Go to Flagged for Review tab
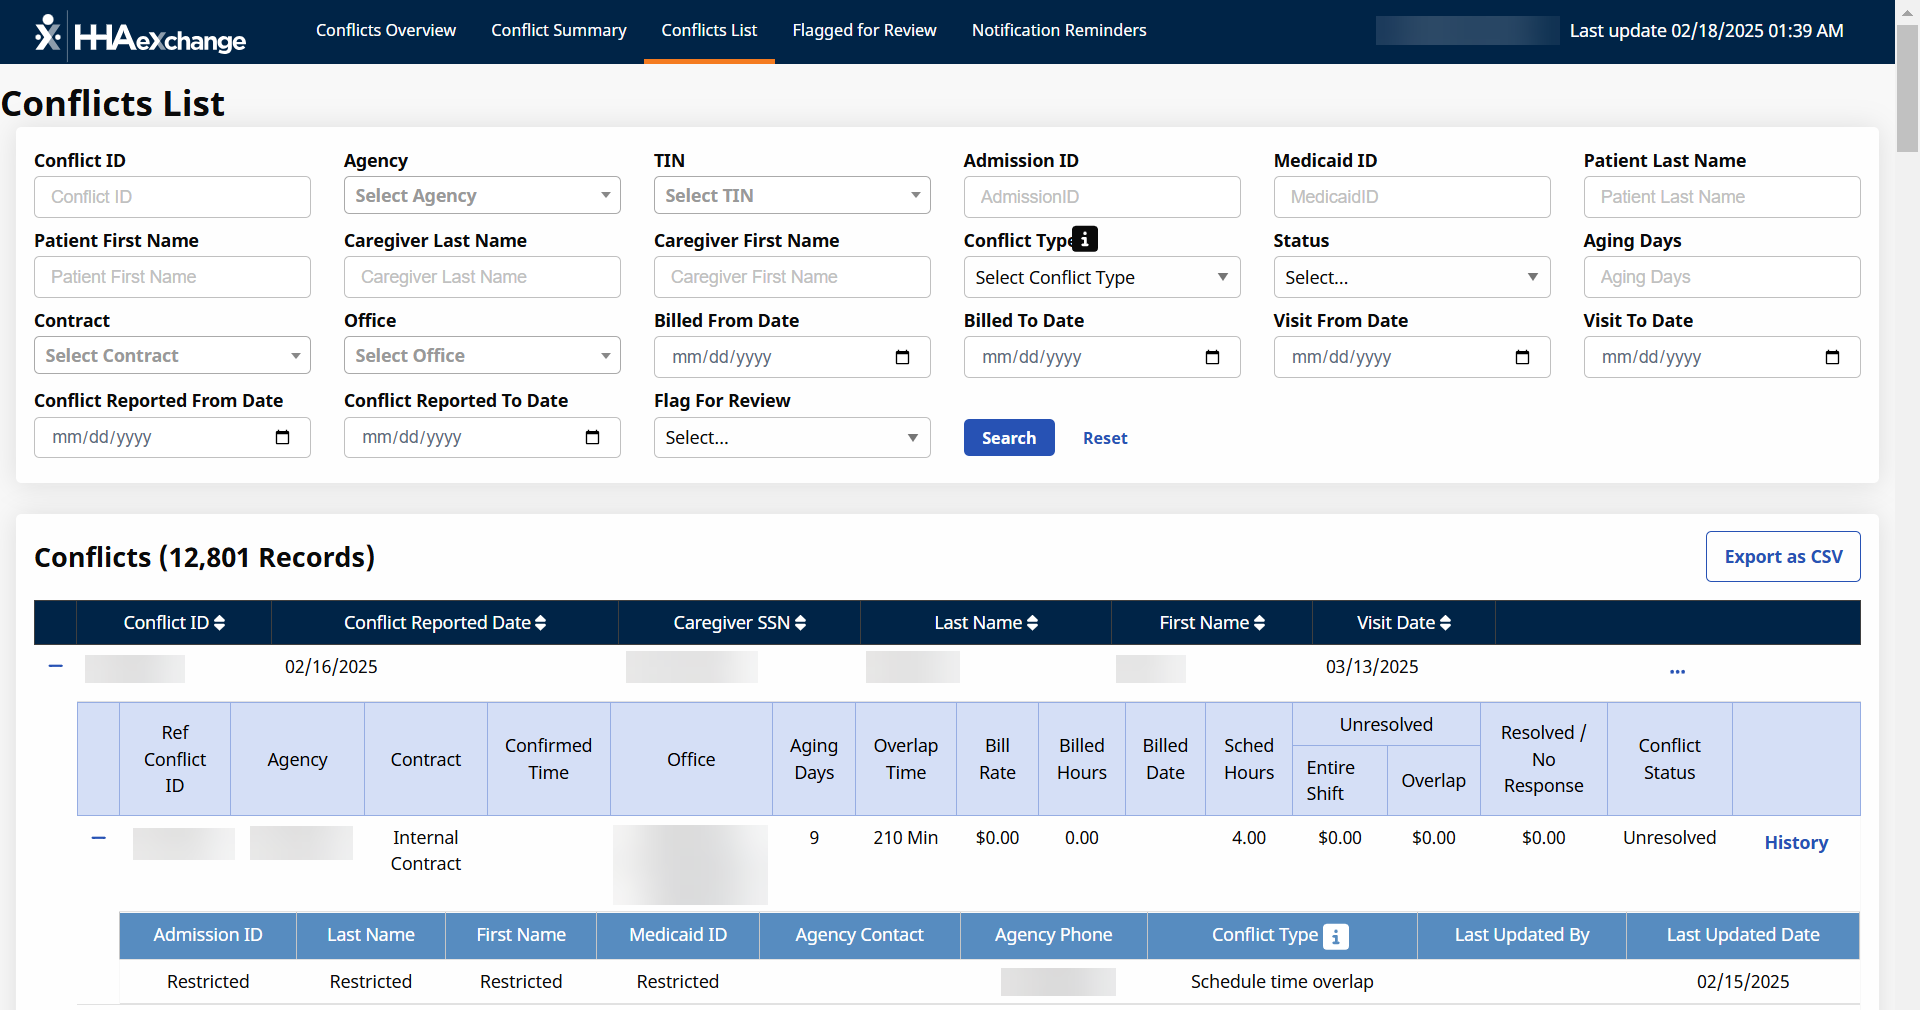Image resolution: width=1920 pixels, height=1010 pixels. click(864, 31)
